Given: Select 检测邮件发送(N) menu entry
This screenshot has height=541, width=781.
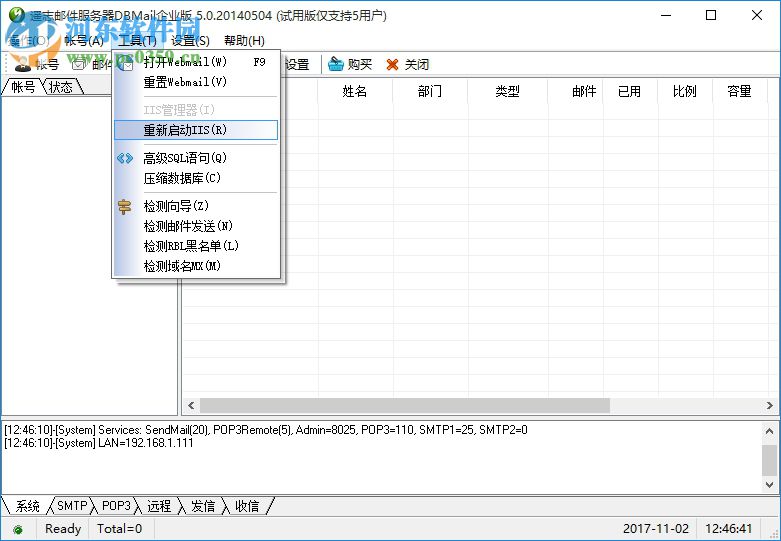Looking at the screenshot, I should coord(196,226).
